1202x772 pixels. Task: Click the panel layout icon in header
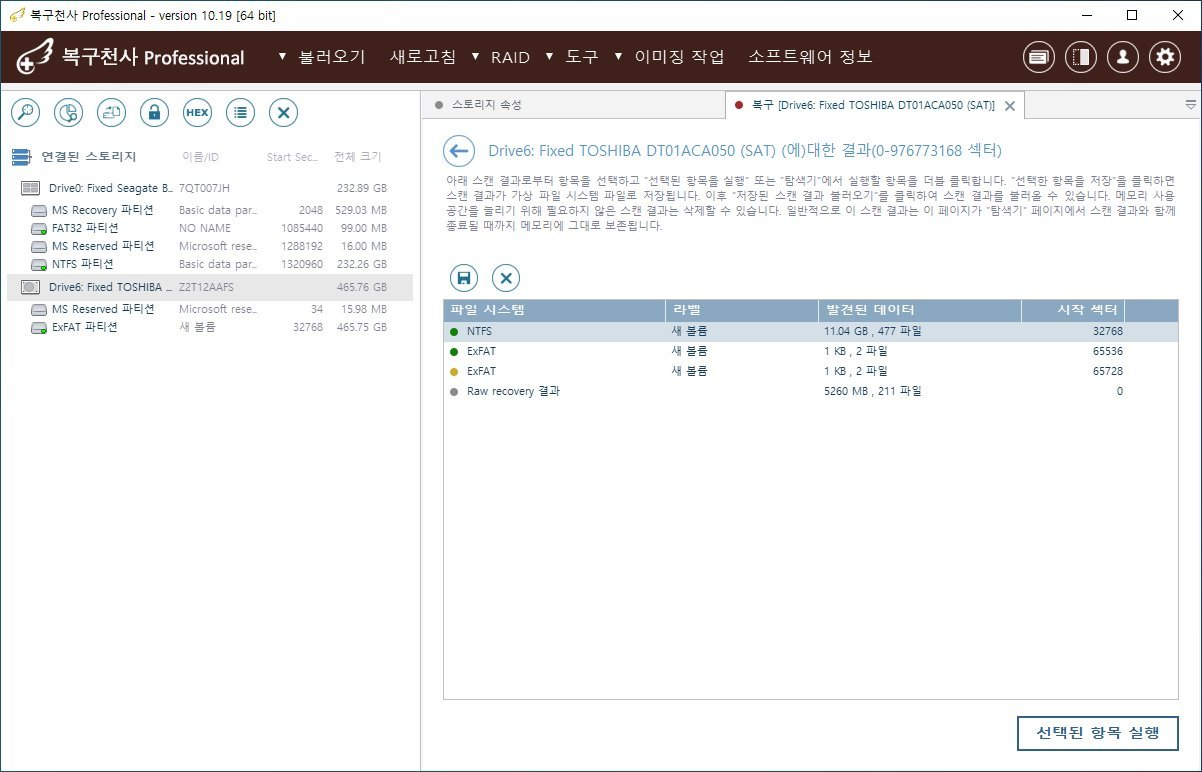point(1080,57)
